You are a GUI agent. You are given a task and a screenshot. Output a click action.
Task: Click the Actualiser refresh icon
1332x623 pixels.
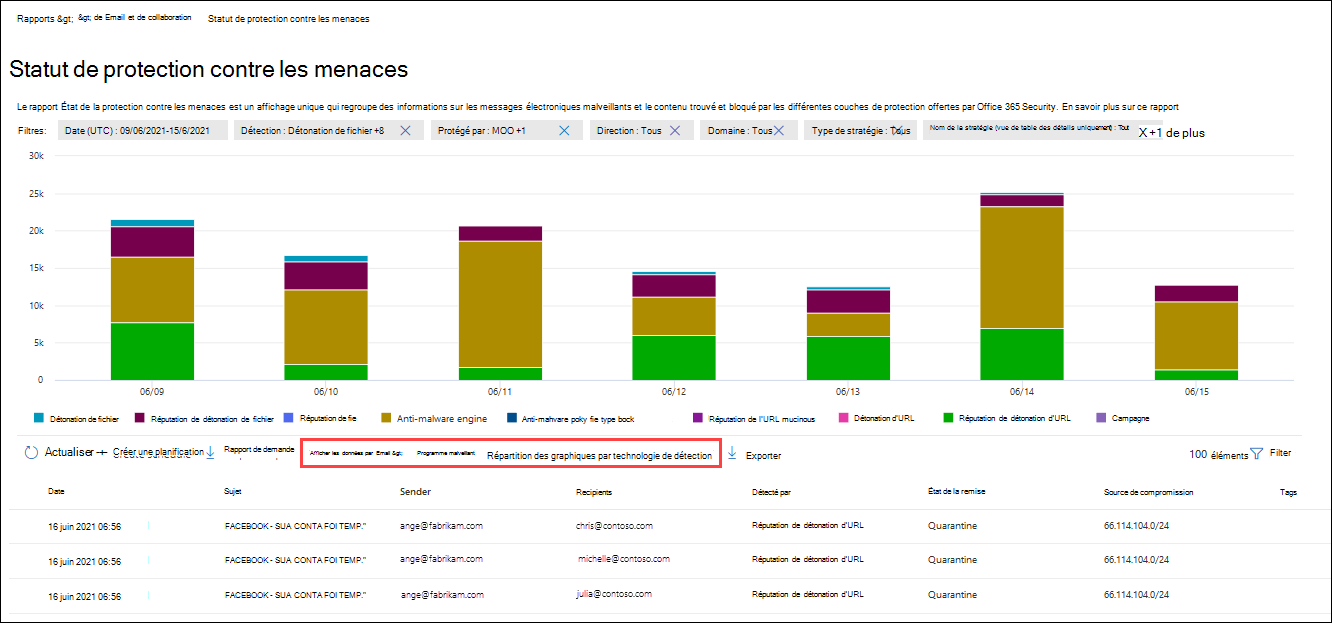(31, 453)
